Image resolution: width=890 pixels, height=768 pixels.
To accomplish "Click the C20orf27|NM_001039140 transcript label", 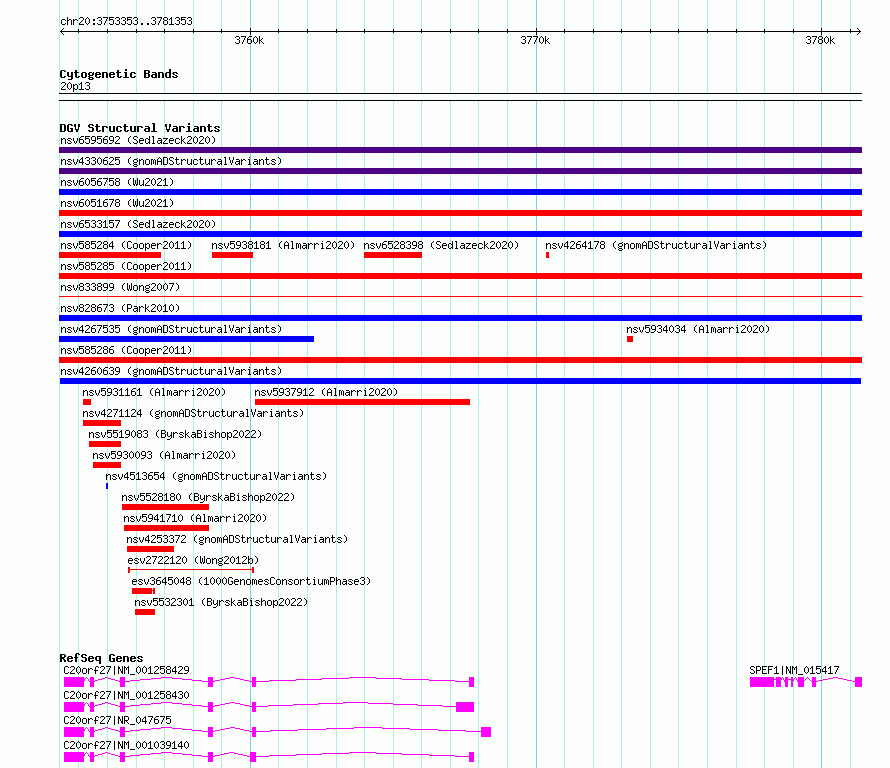I will click(127, 745).
